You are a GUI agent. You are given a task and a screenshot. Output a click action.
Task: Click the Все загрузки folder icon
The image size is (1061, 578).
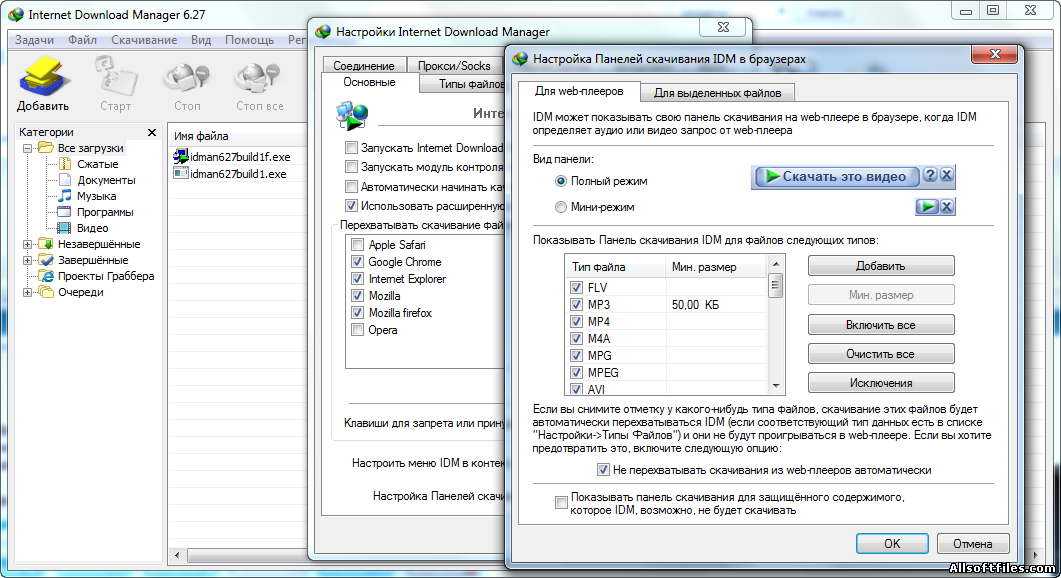pos(46,148)
